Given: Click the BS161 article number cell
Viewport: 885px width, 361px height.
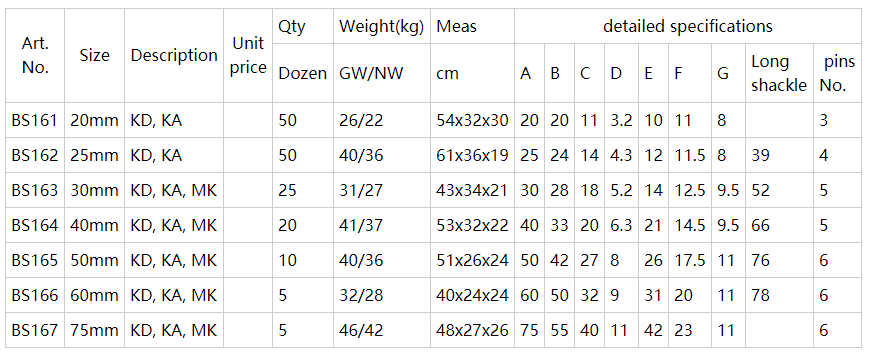Looking at the screenshot, I should click(x=35, y=120).
